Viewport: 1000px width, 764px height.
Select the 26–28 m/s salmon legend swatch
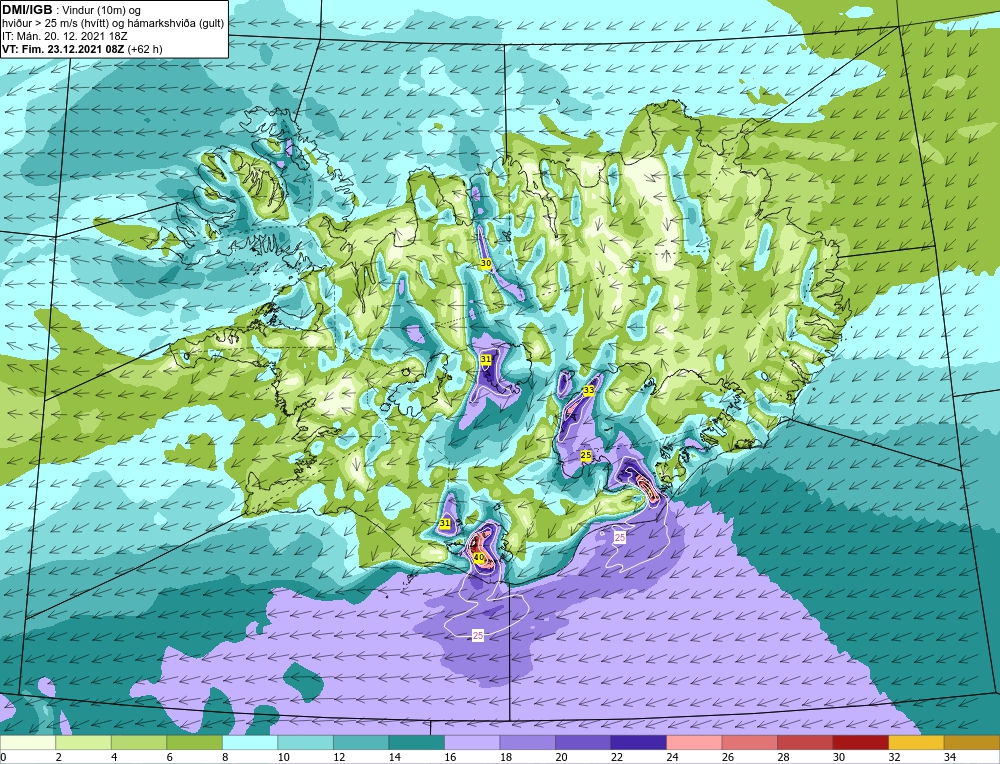(x=749, y=743)
